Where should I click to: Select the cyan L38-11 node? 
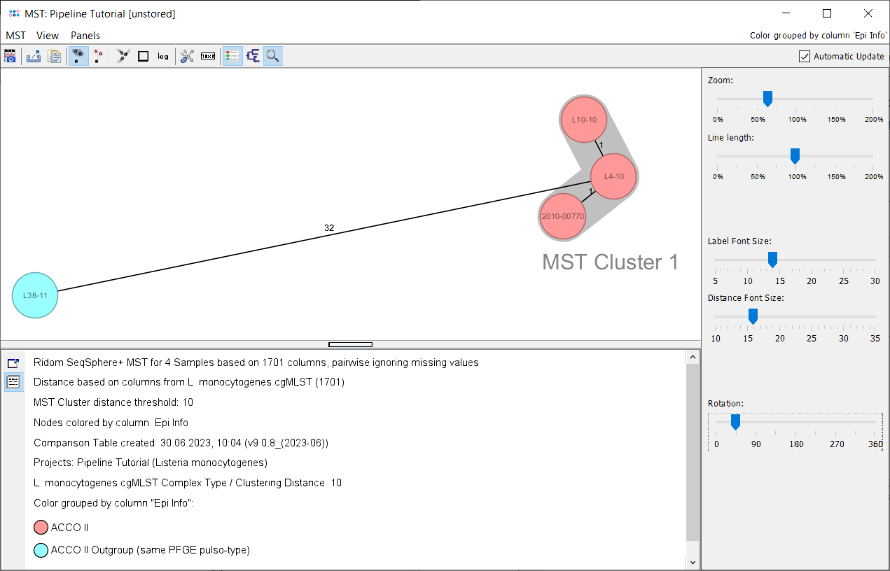[35, 295]
